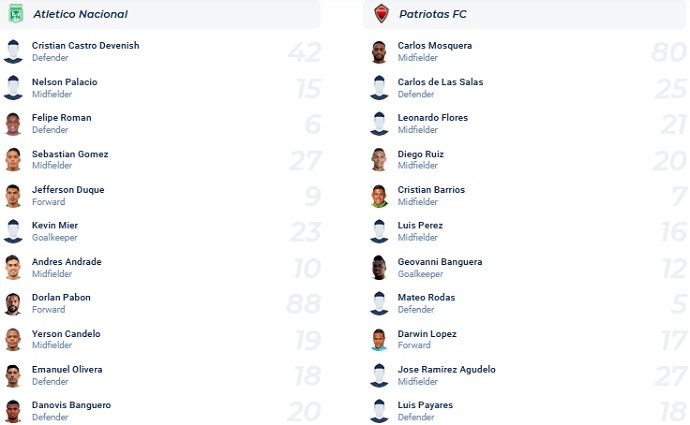Click Emanuel Olivera's player photo

pyautogui.click(x=13, y=376)
